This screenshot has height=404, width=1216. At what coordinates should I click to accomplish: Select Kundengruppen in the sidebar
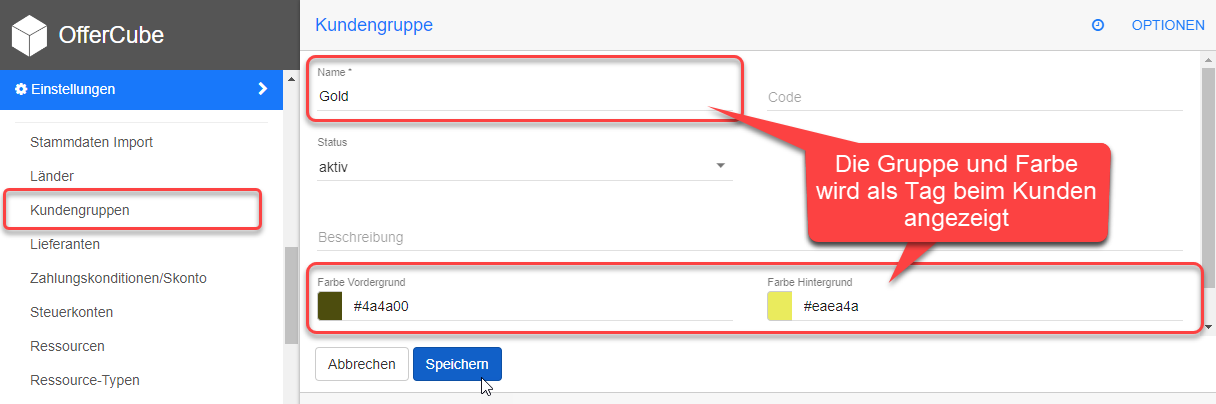[80, 210]
